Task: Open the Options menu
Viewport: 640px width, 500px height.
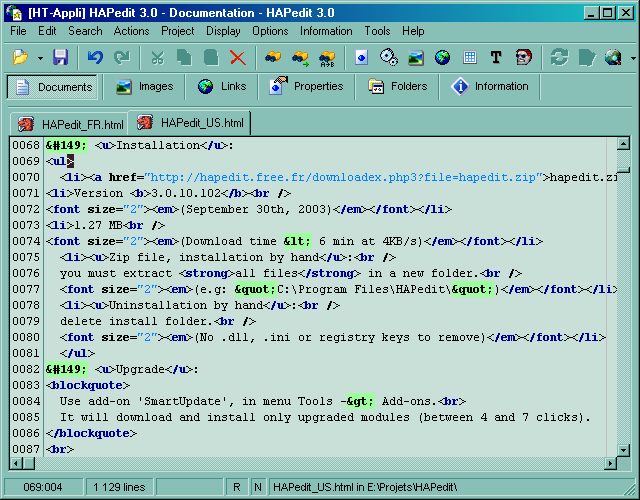Action: [x=270, y=31]
